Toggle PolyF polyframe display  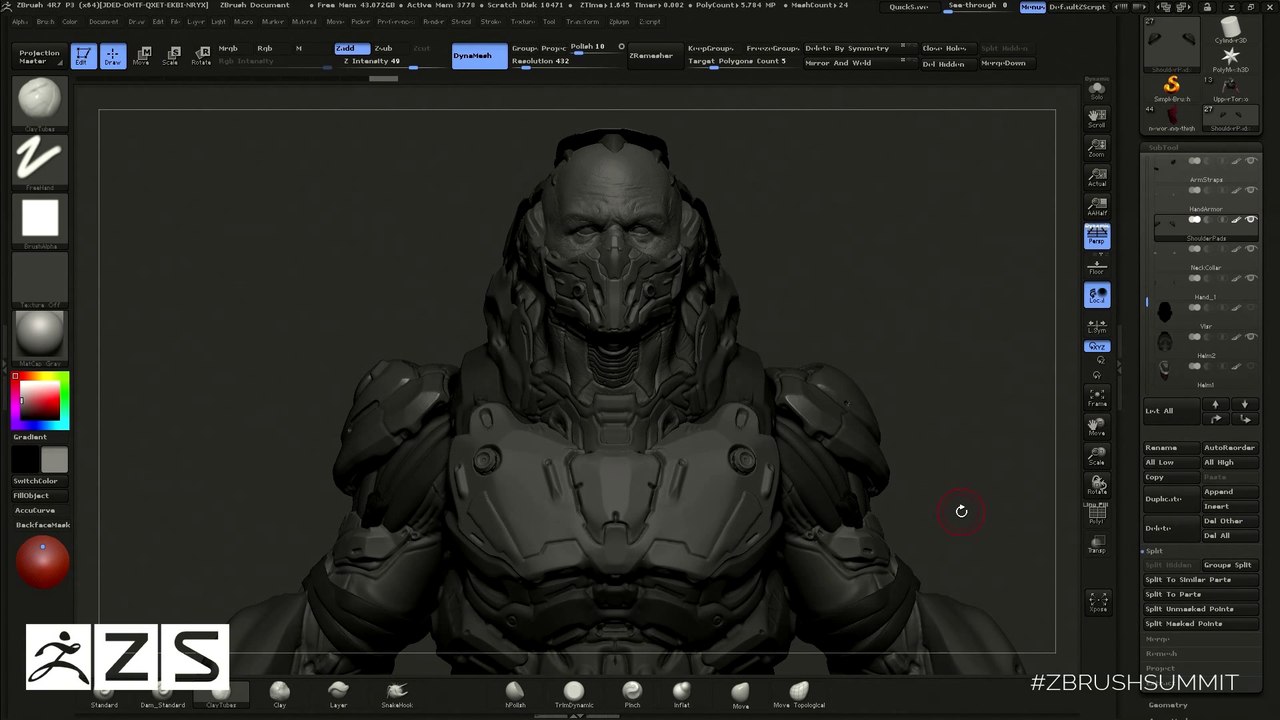coord(1097,514)
